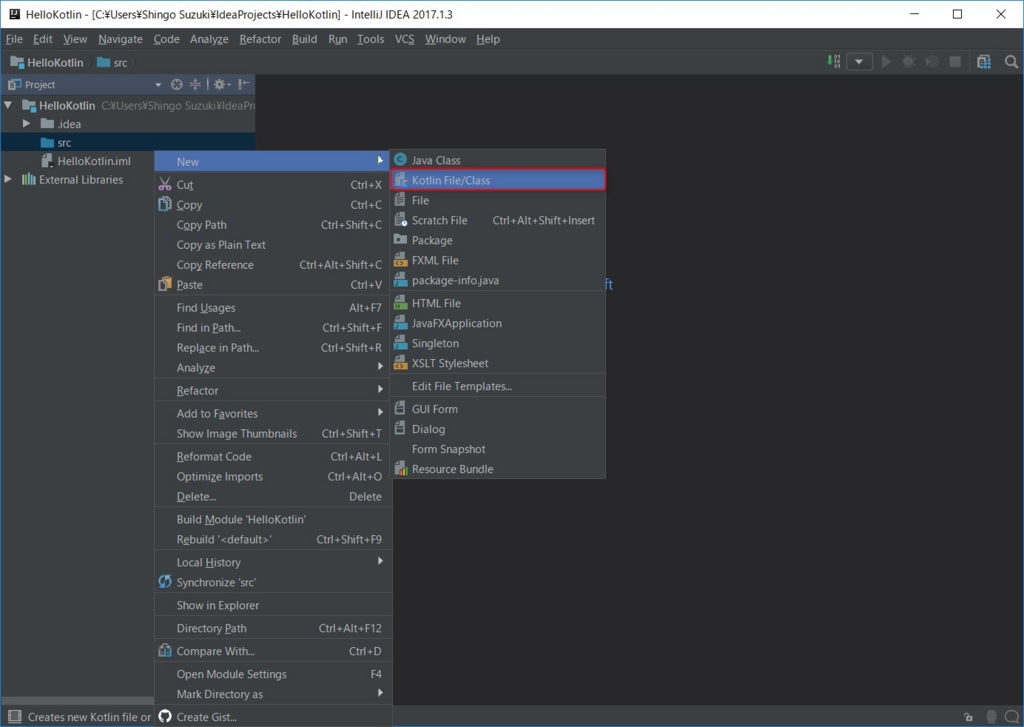1024x727 pixels.
Task: Click Cut in context menu
Action: (273, 185)
